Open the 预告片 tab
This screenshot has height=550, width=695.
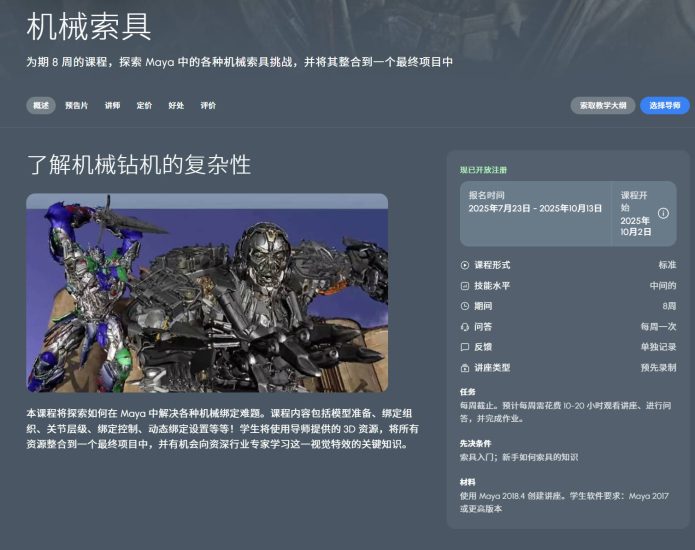[77, 105]
